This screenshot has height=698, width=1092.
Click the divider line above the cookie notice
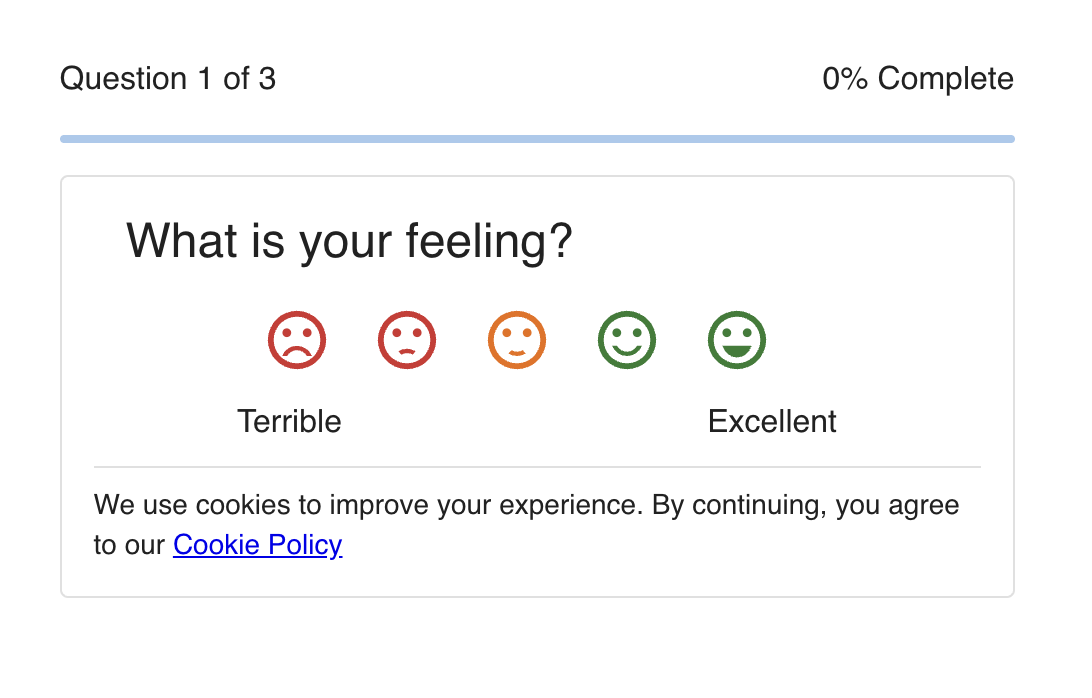[x=537, y=467]
